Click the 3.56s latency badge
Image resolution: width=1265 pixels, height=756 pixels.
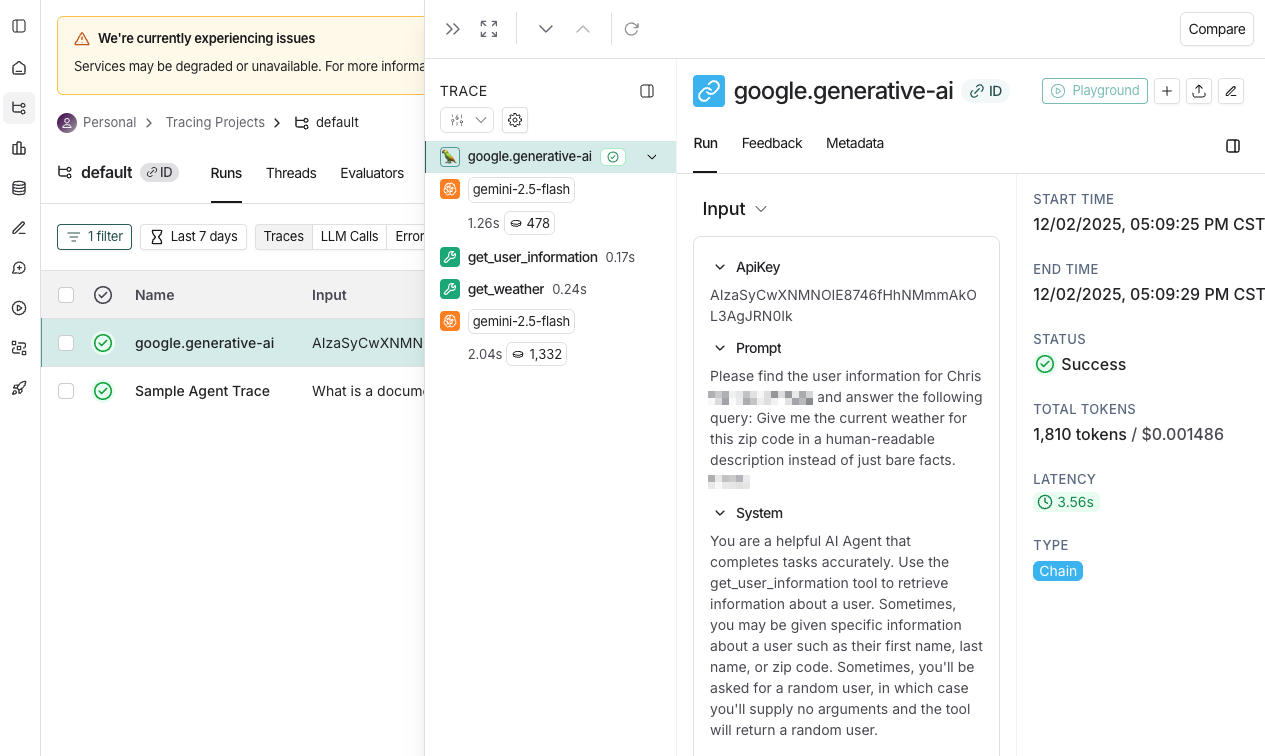click(x=1066, y=502)
